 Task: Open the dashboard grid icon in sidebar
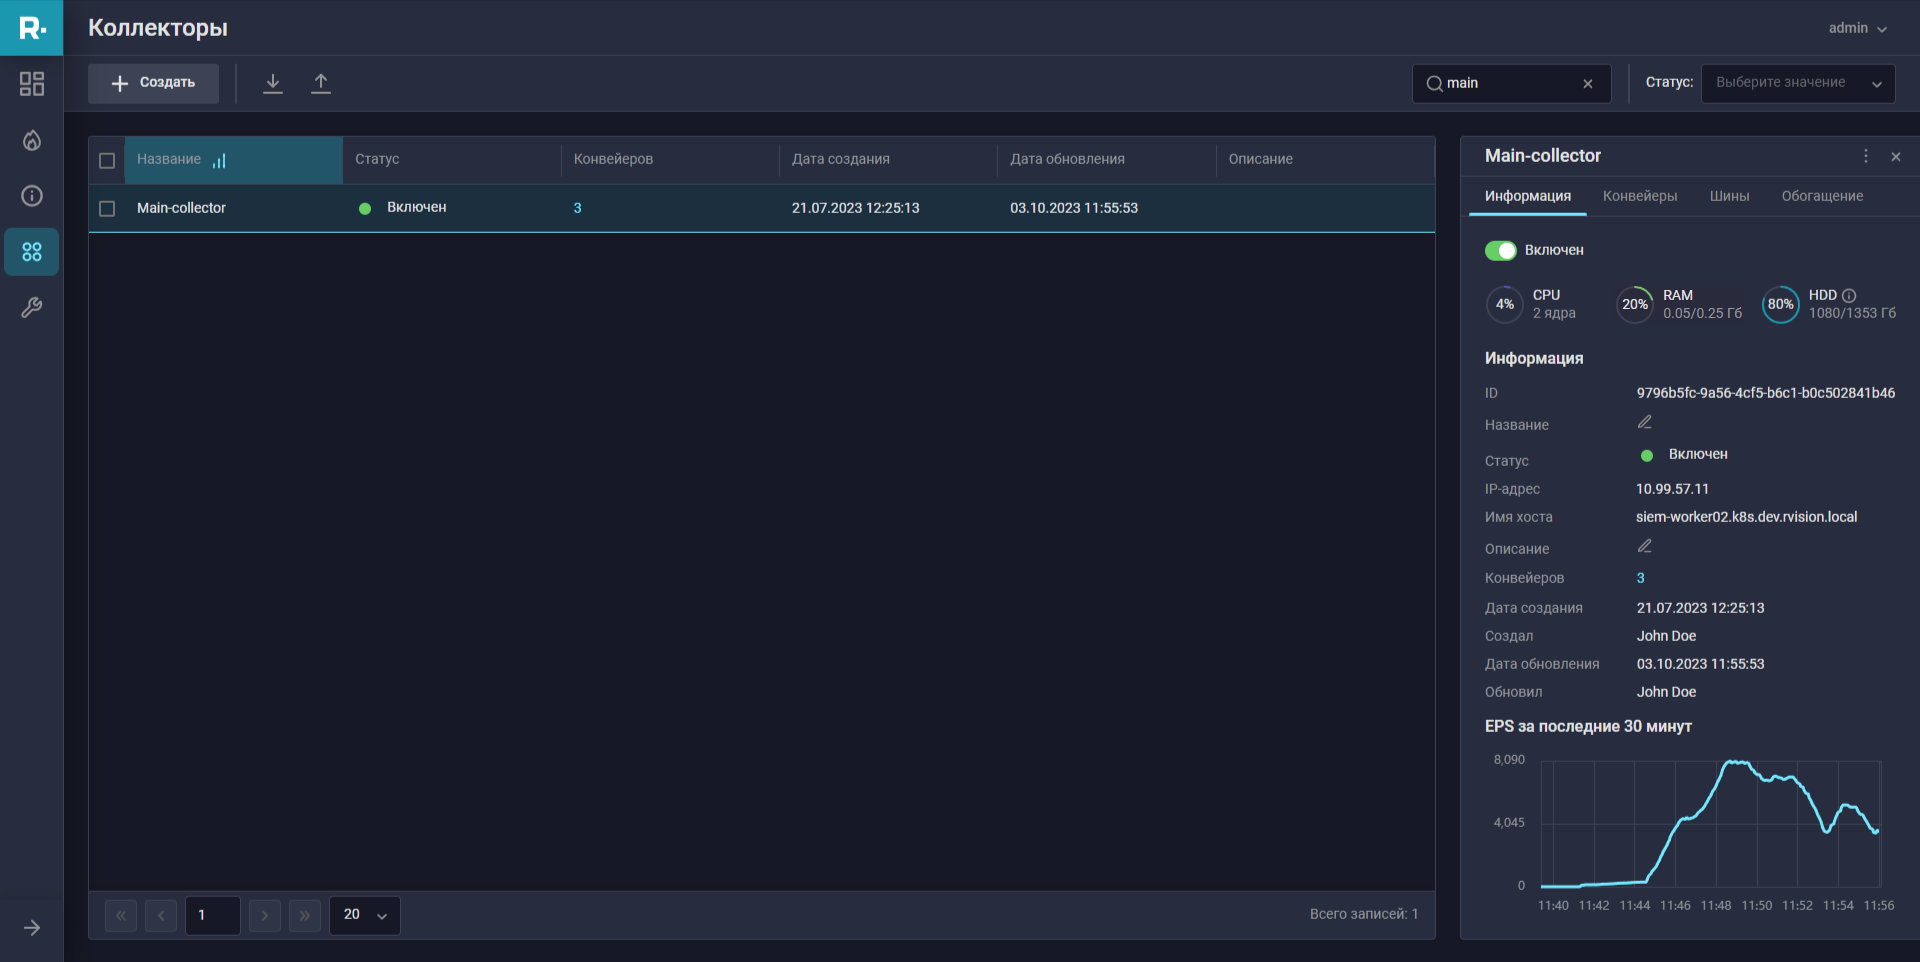click(x=32, y=84)
